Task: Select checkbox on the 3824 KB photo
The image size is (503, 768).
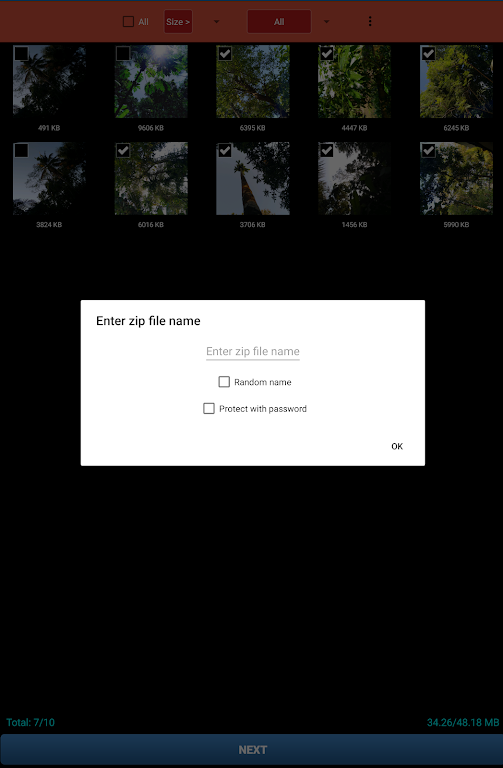Action: pos(21,150)
